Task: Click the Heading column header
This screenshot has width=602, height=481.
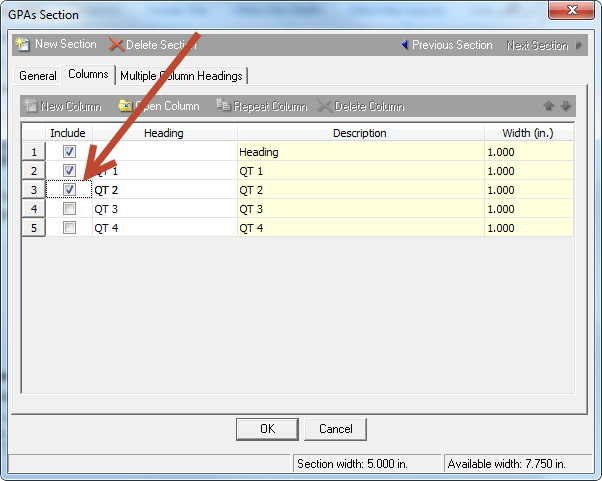Action: 164,133
